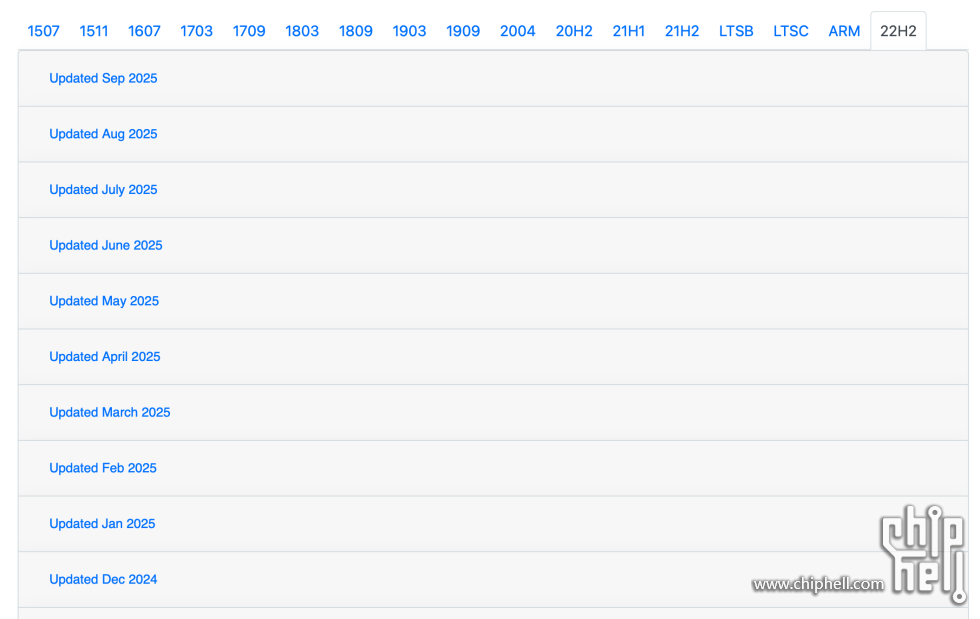Expand Updated Dec 2024 section
The width and height of the screenshot is (980, 619).
[103, 579]
